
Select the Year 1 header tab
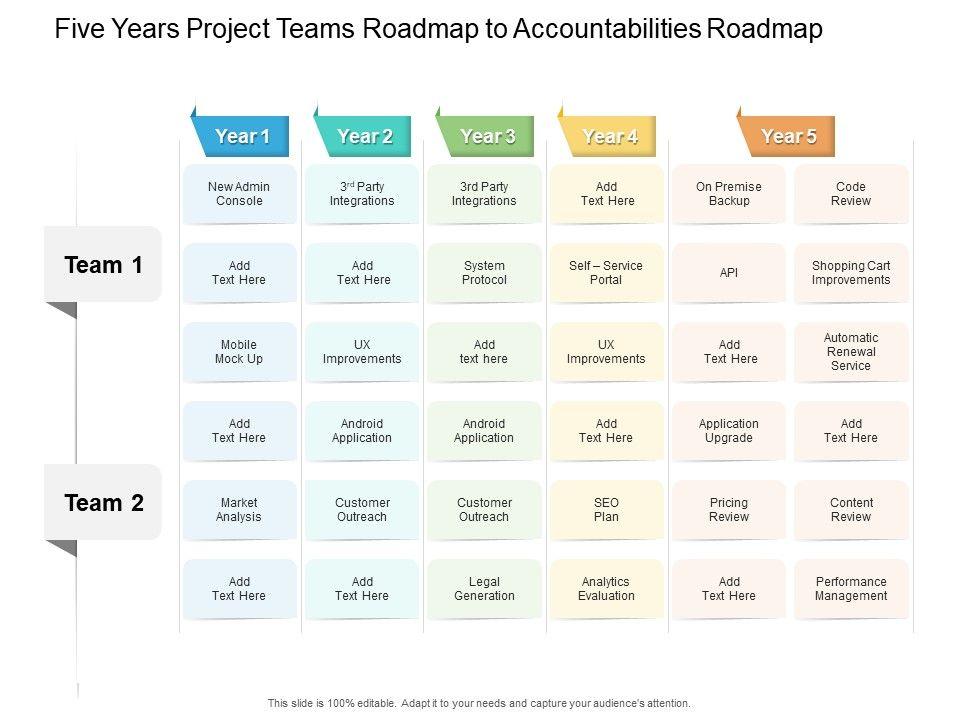pos(243,137)
